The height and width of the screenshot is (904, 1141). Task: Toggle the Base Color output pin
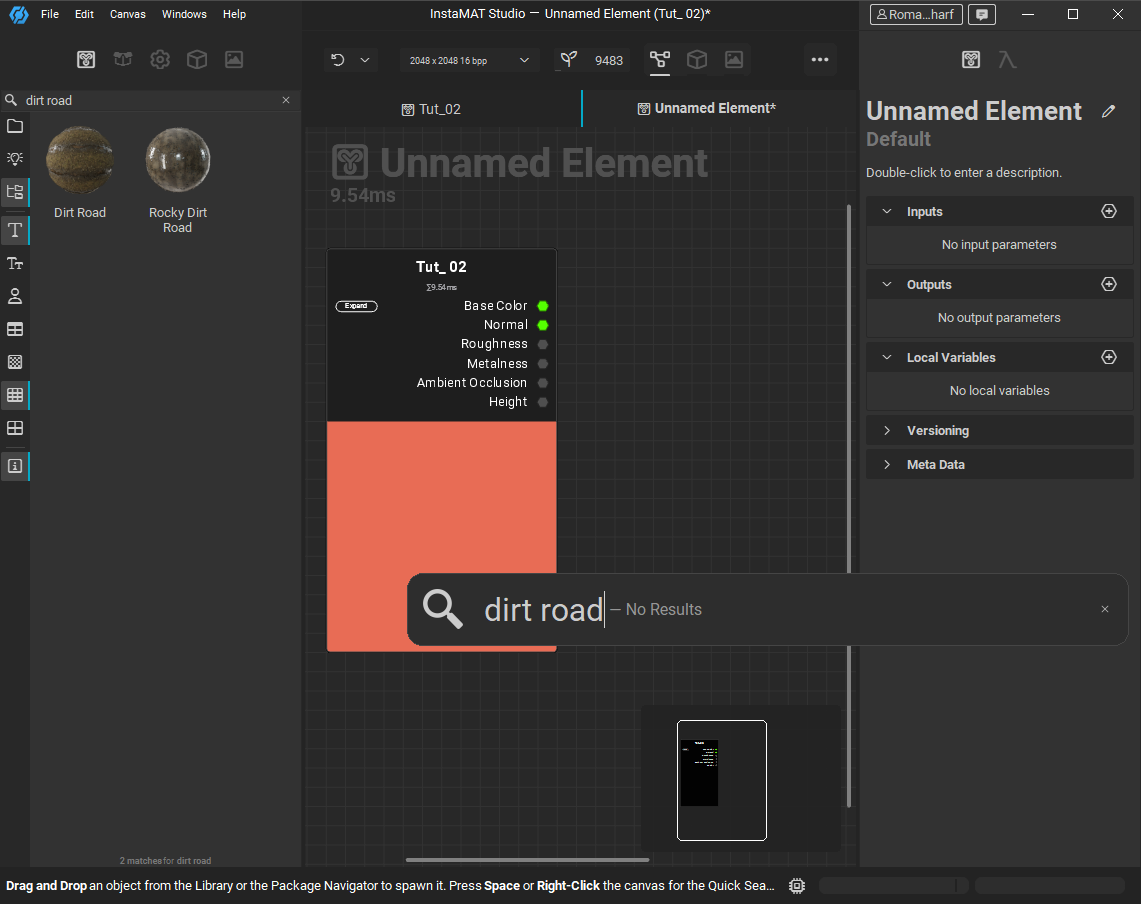(543, 306)
